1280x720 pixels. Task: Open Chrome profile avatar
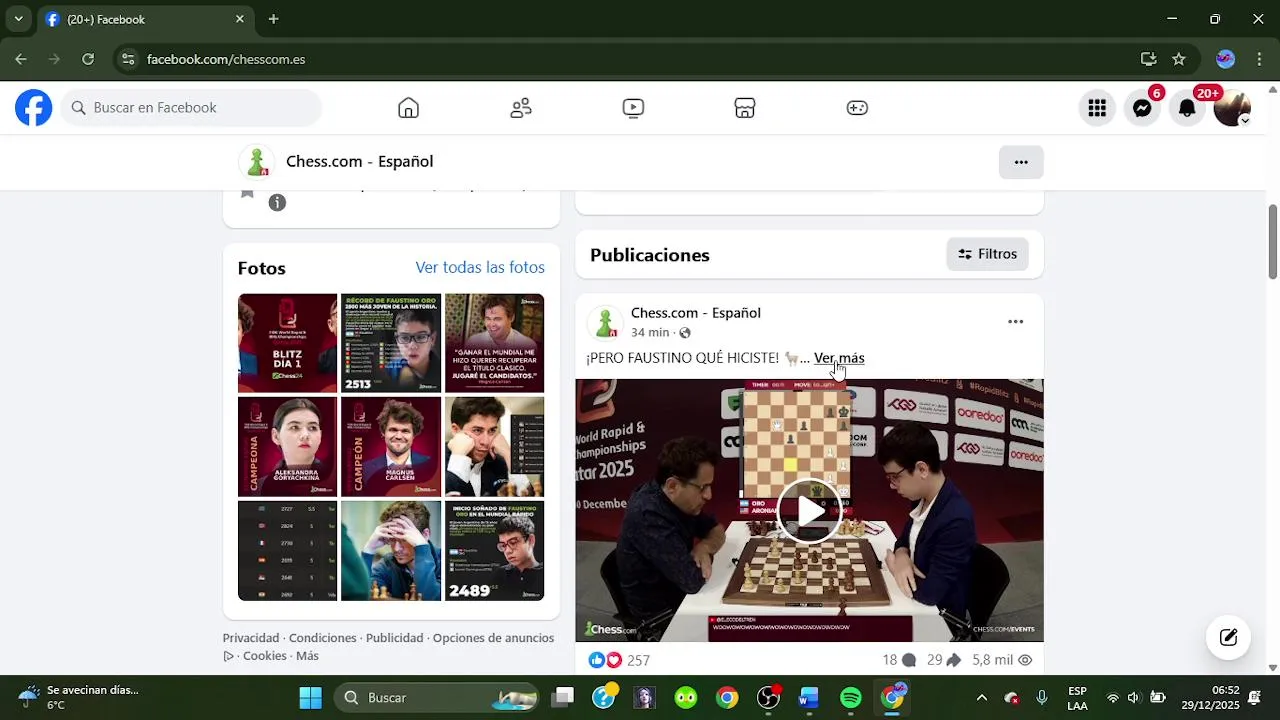[1225, 59]
